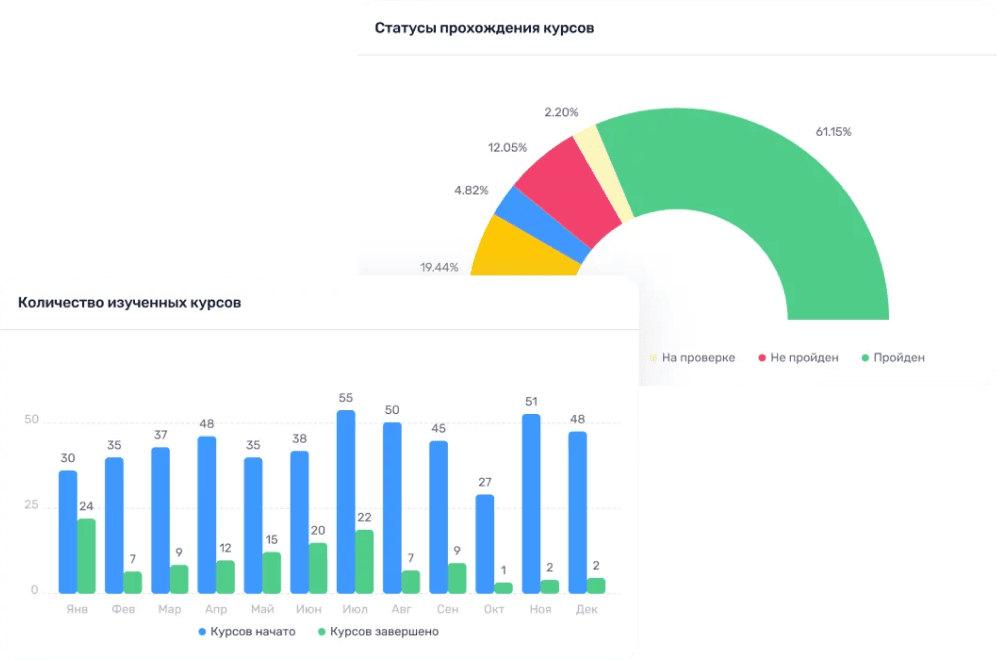The width and height of the screenshot is (998, 660).
Task: Click the green bar for Апр
Action: [x=225, y=577]
